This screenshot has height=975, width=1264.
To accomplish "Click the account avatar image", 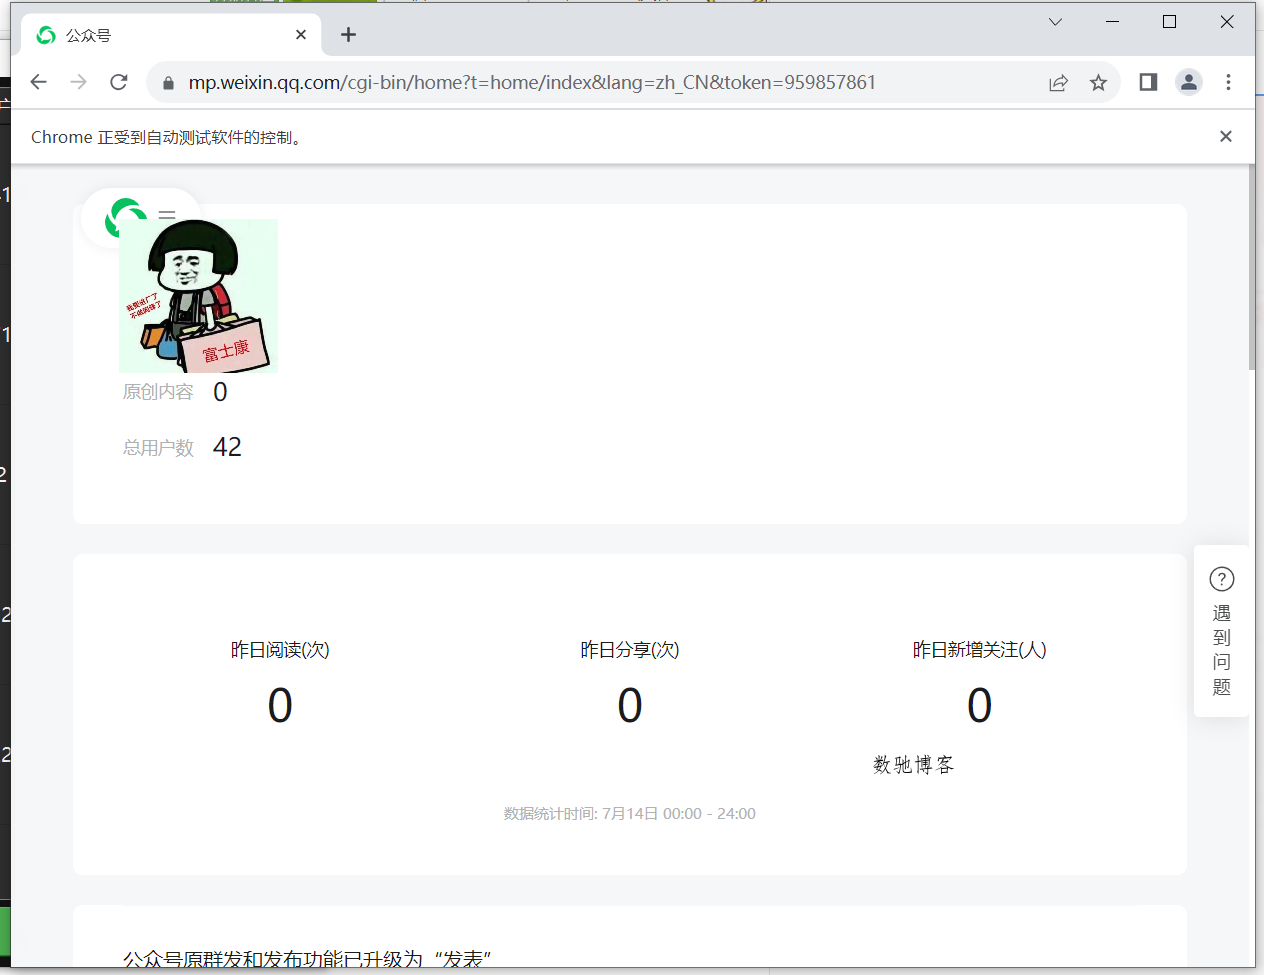I will pyautogui.click(x=198, y=296).
